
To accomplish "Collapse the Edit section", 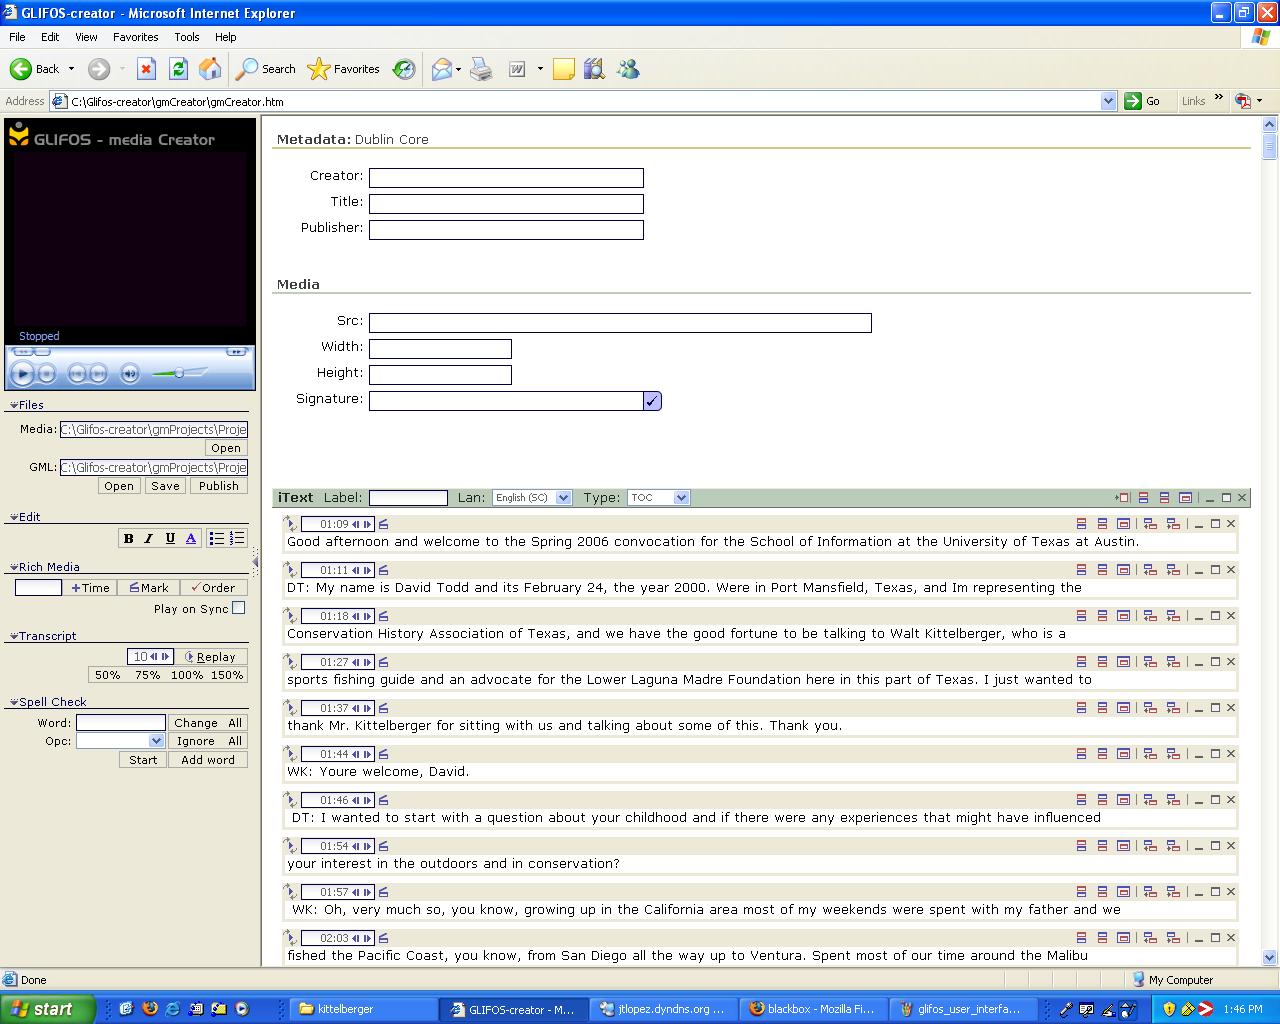I will pyautogui.click(x=14, y=517).
